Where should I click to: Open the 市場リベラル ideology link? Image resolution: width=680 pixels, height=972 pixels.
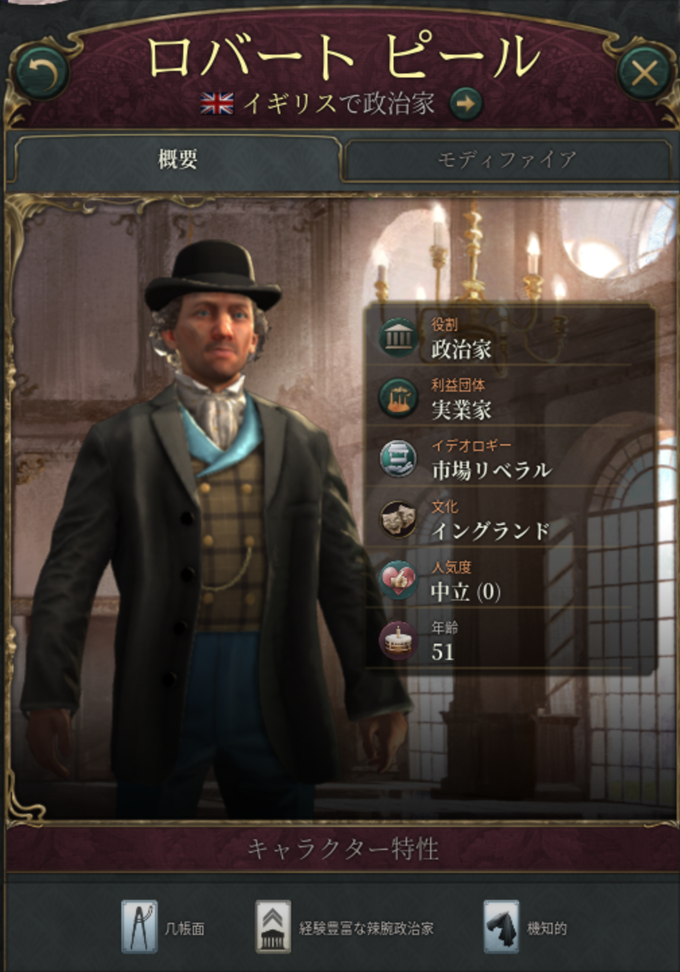coord(491,471)
